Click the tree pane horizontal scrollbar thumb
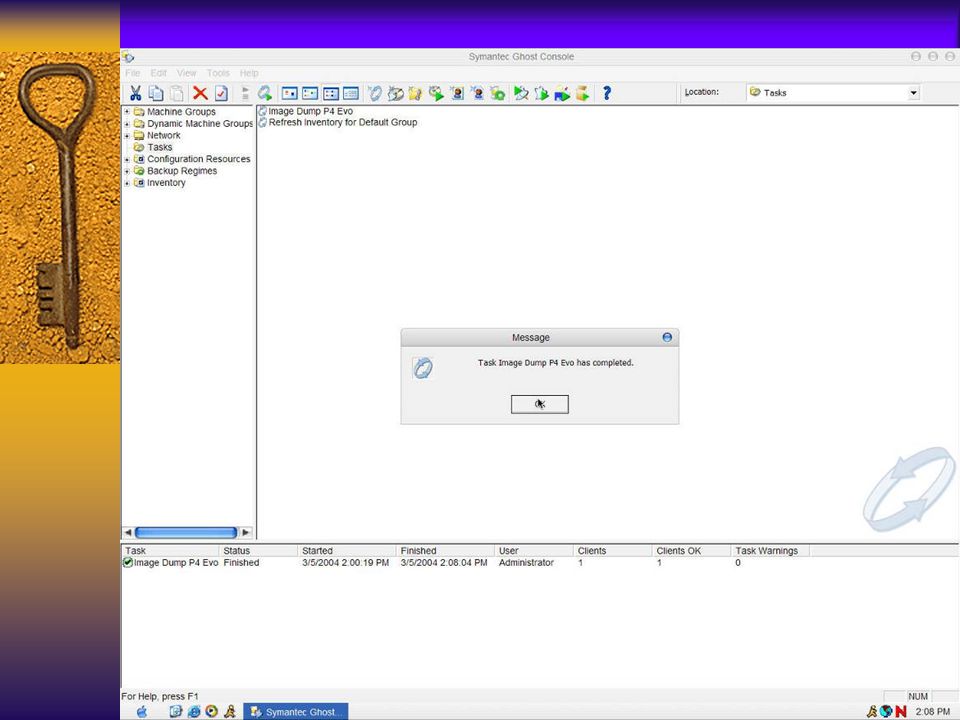The height and width of the screenshot is (720, 960). [186, 533]
